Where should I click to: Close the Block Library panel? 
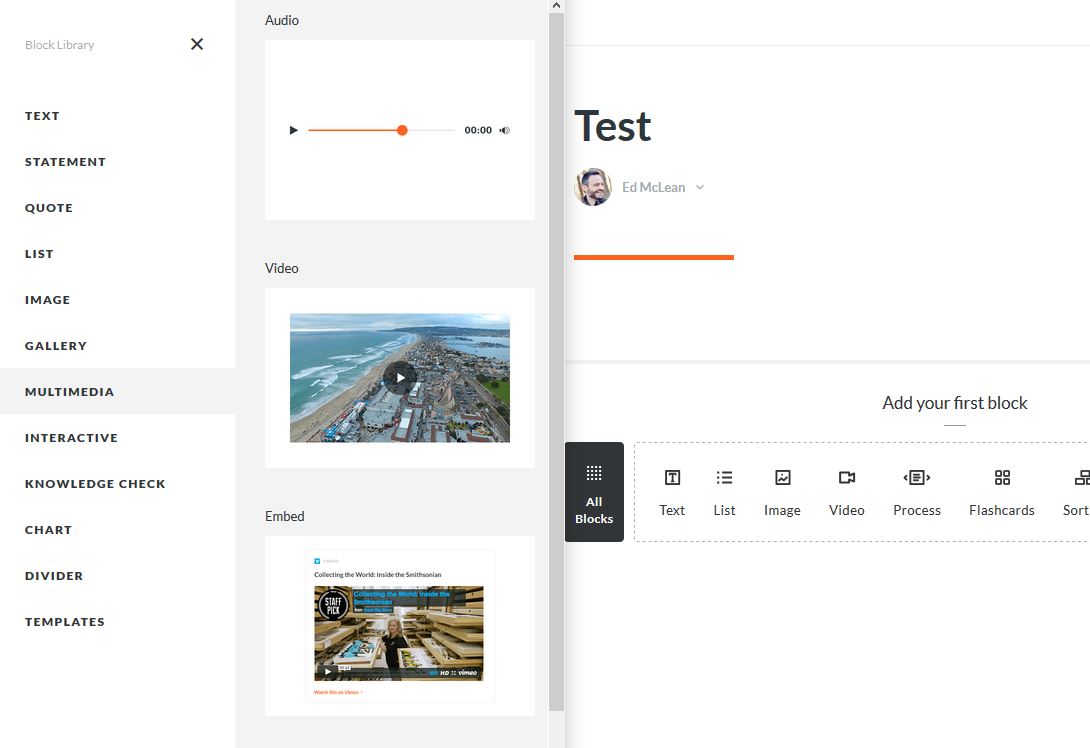197,44
